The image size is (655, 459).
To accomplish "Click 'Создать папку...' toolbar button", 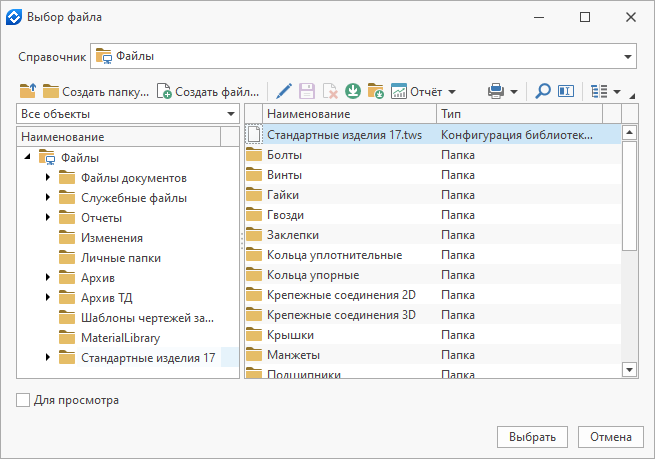I will 96,91.
